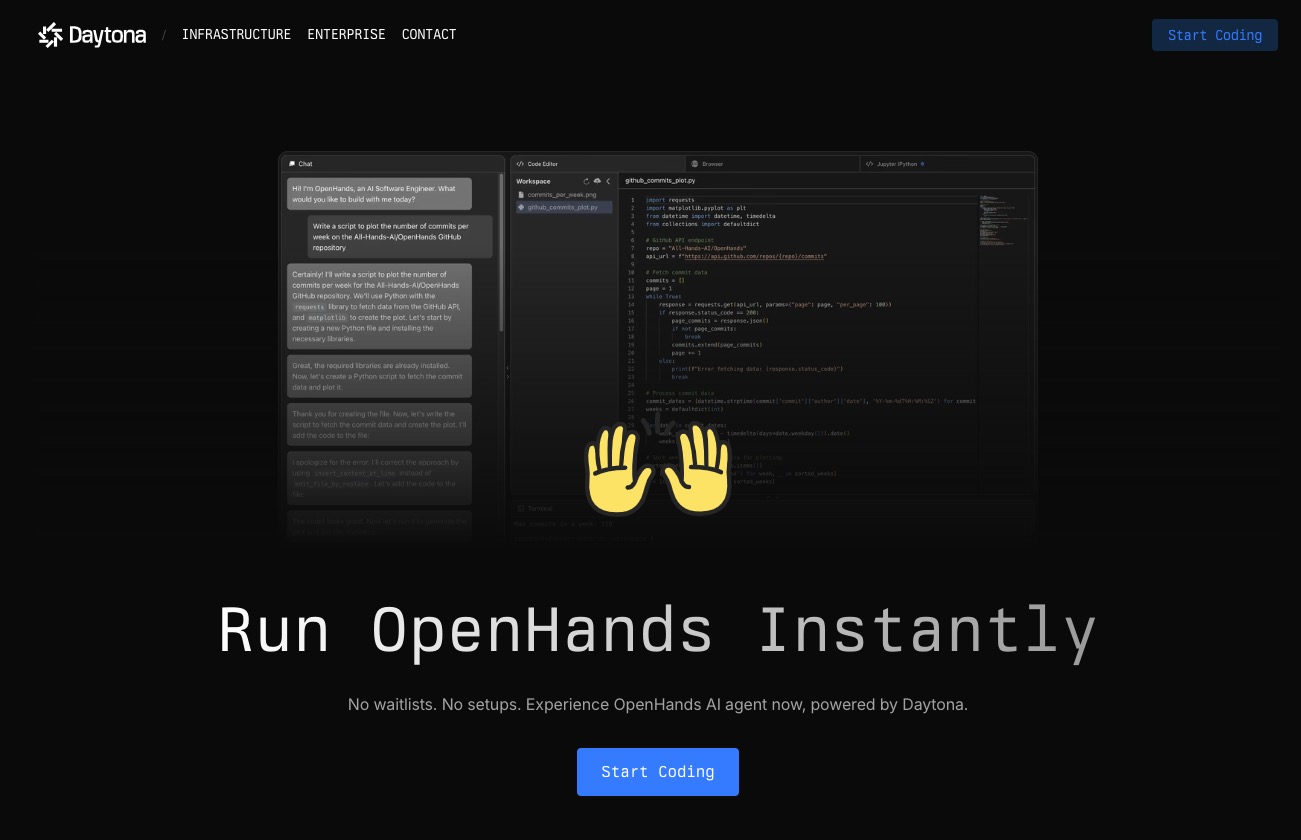
Task: Toggle the blue status dot on Jupyter IPython
Action: click(x=922, y=163)
